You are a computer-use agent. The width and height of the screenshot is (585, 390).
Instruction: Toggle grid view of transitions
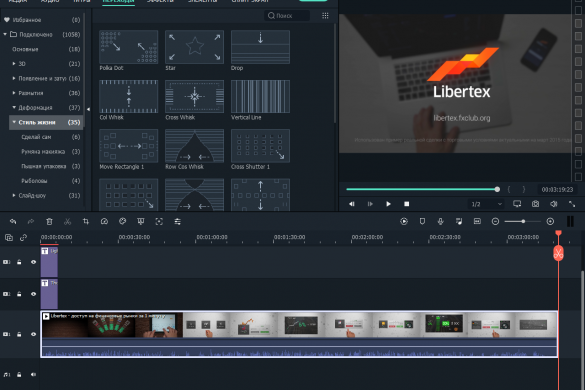(325, 16)
